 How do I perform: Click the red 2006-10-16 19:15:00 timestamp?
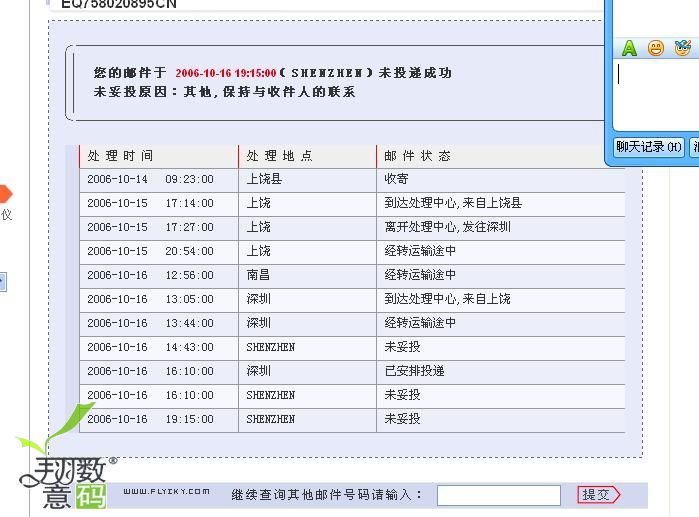[225, 73]
